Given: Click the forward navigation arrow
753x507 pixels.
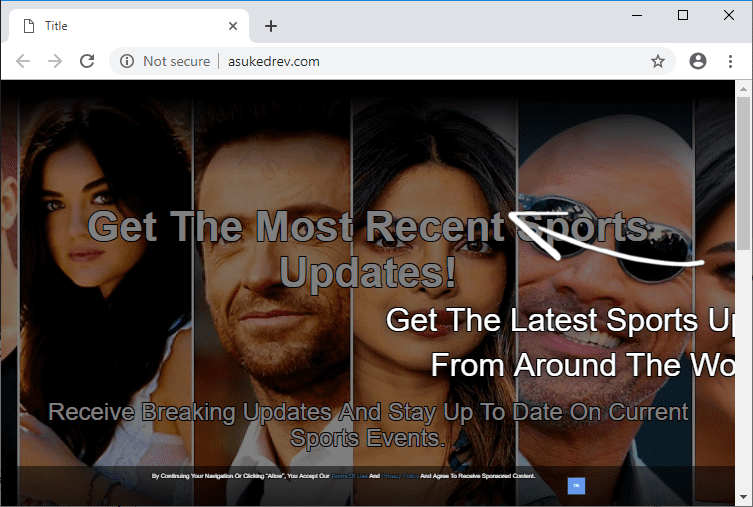Looking at the screenshot, I should 55,61.
